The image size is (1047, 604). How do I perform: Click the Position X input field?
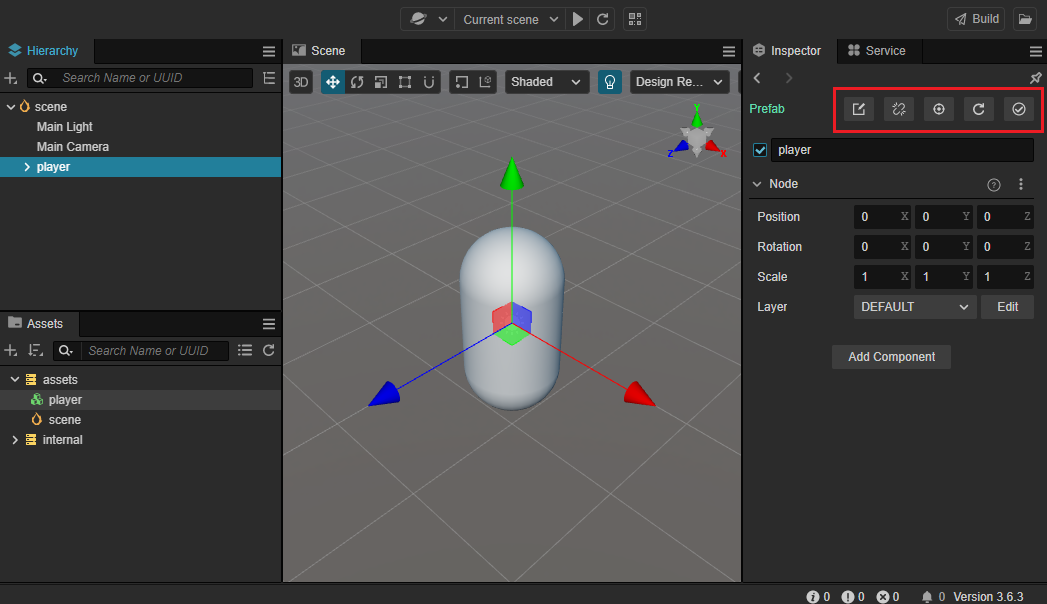pos(875,217)
